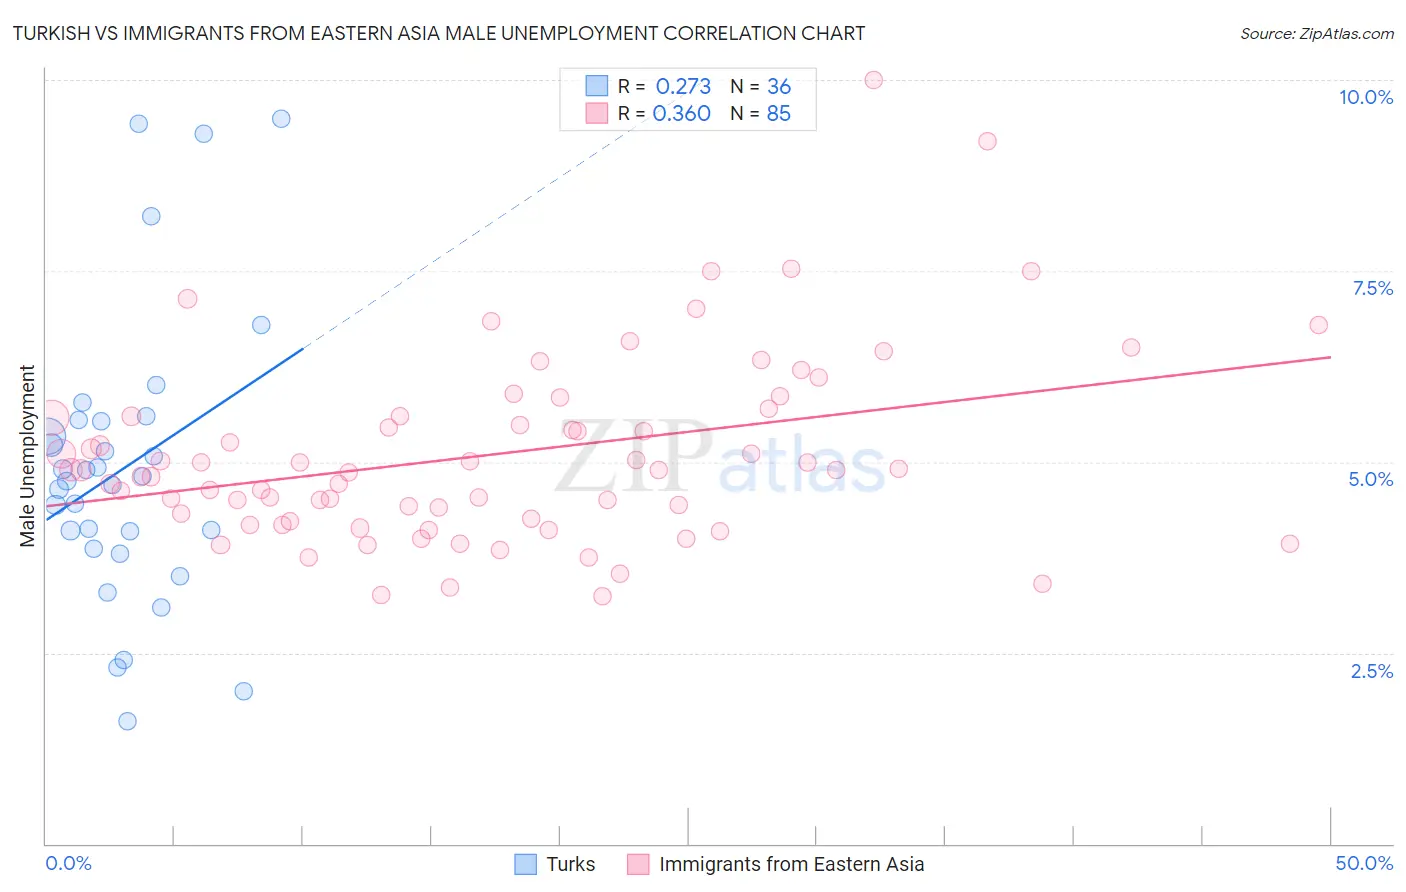This screenshot has height=892, width=1406.
Task: Click the rightmost pink data point near 6.8%
Action: coord(1318,325)
